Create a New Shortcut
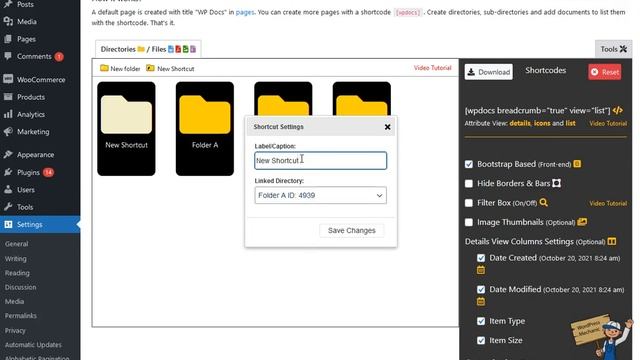 tap(170, 69)
